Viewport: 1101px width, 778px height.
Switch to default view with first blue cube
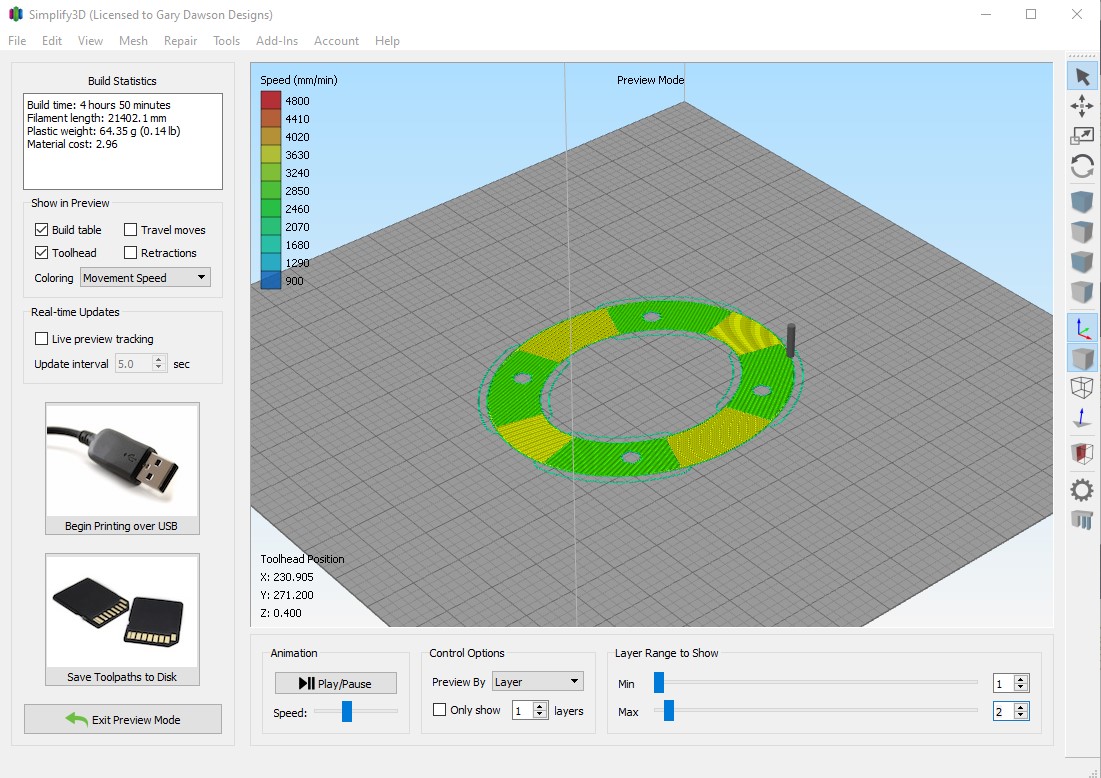click(x=1082, y=202)
